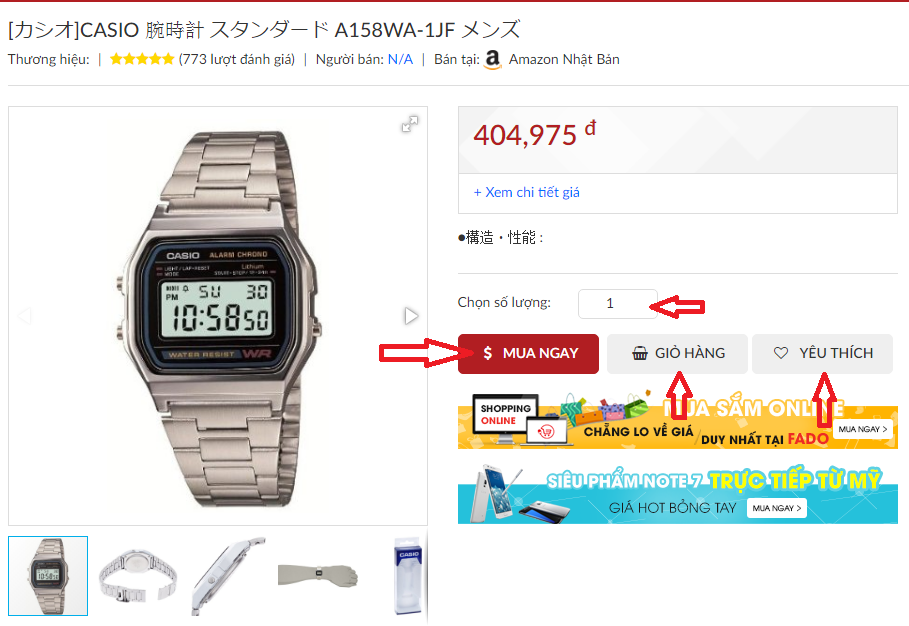Go to previous image using left arrow
The width and height of the screenshot is (909, 626).
pyautogui.click(x=24, y=316)
